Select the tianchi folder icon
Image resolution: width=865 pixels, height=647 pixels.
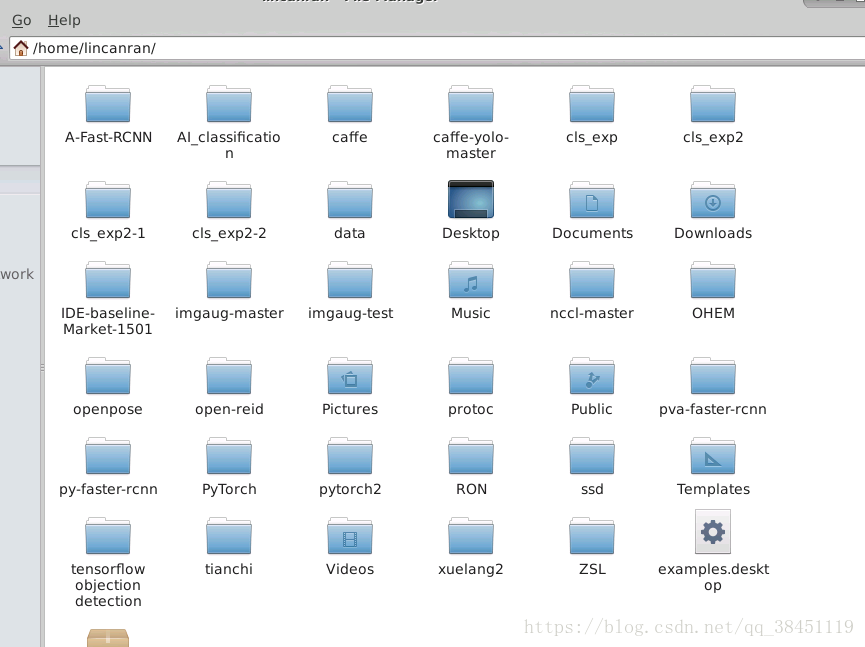point(229,536)
